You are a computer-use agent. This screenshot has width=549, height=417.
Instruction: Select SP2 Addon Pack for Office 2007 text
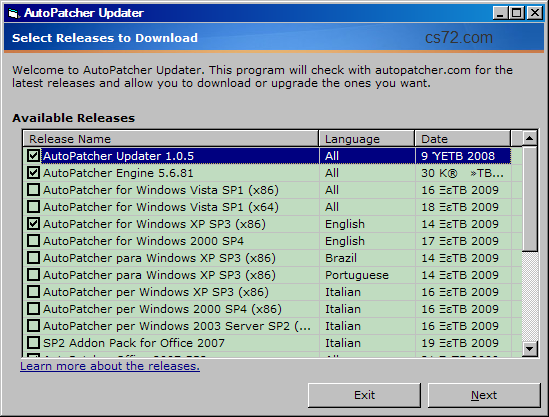[x=134, y=343]
